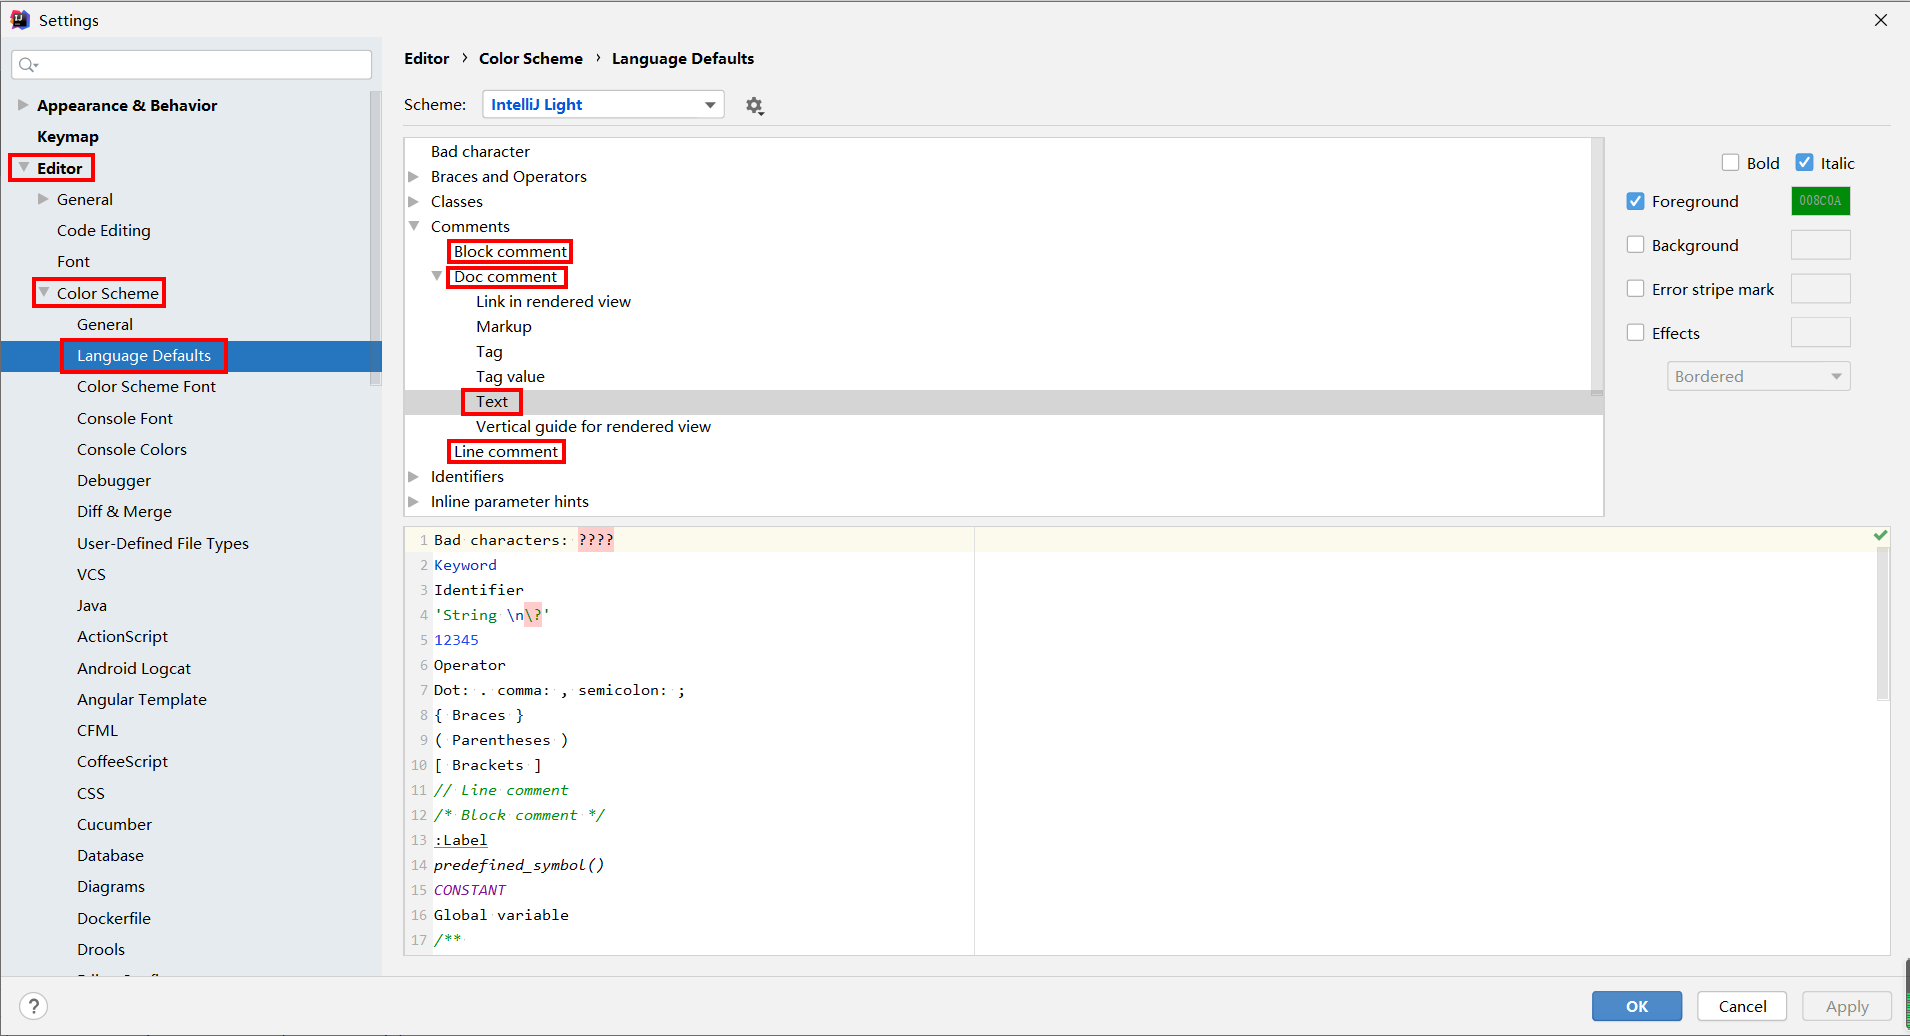Collapse the Editor section arrow
Viewport: 1910px width, 1036px height.
tap(23, 168)
